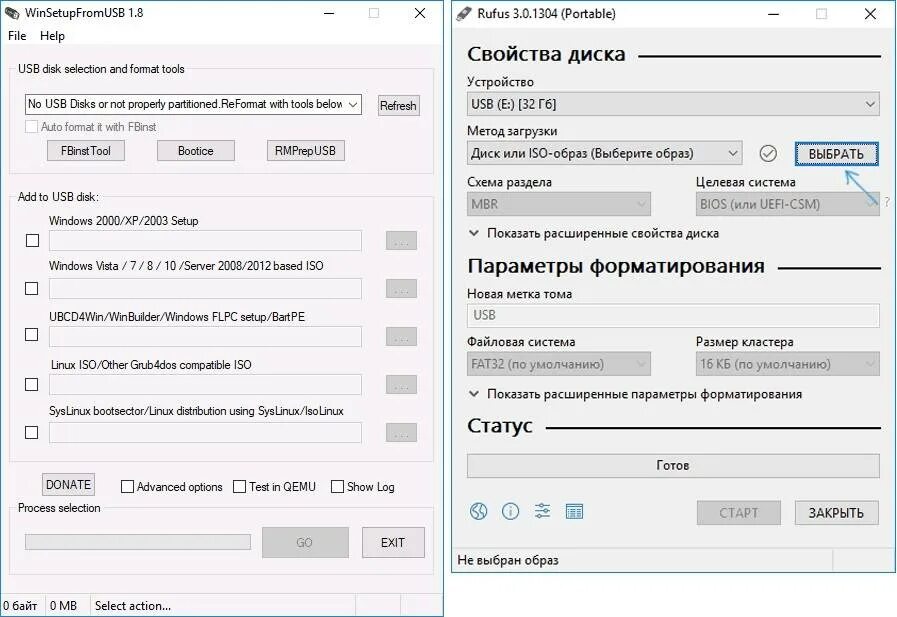Click ВЫБРАТЬ to select an image
Viewport: 897px width, 617px height.
(836, 154)
